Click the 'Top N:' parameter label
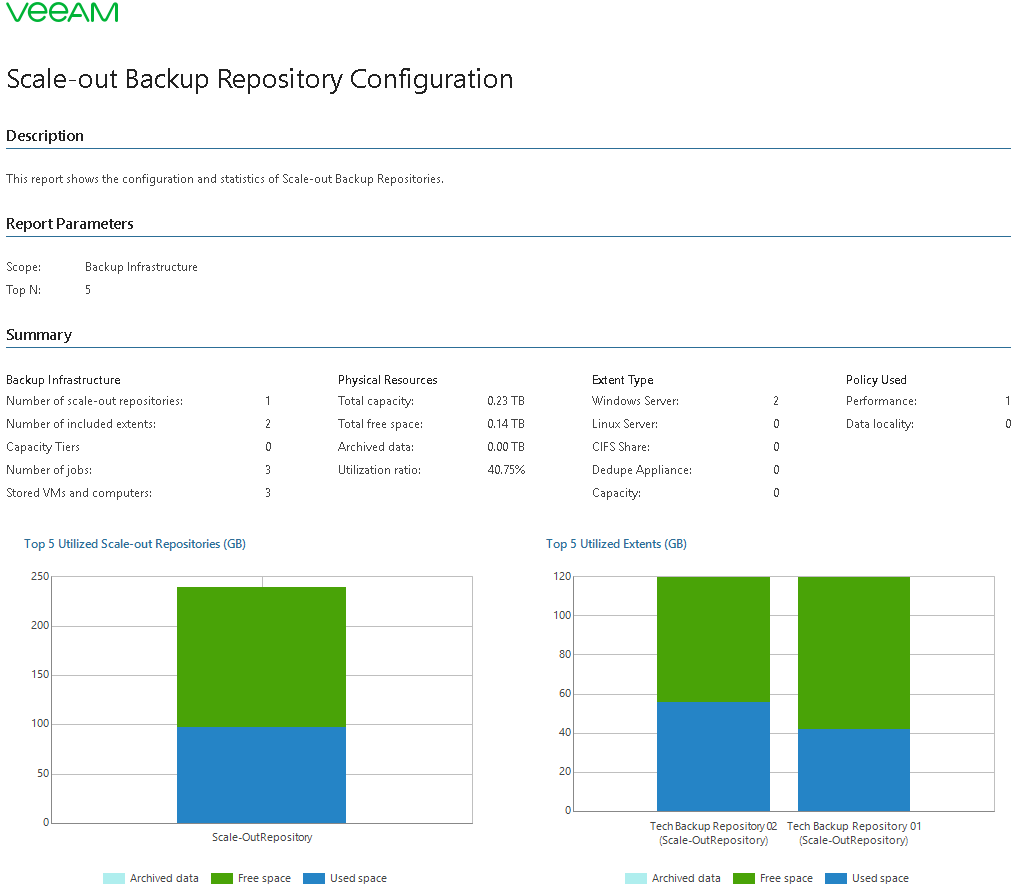1016x888 pixels. (23, 290)
